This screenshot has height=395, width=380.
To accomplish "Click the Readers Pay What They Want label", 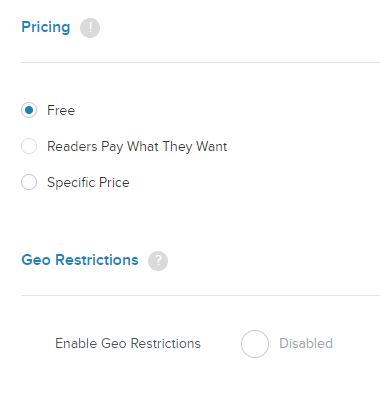I will [x=137, y=147].
